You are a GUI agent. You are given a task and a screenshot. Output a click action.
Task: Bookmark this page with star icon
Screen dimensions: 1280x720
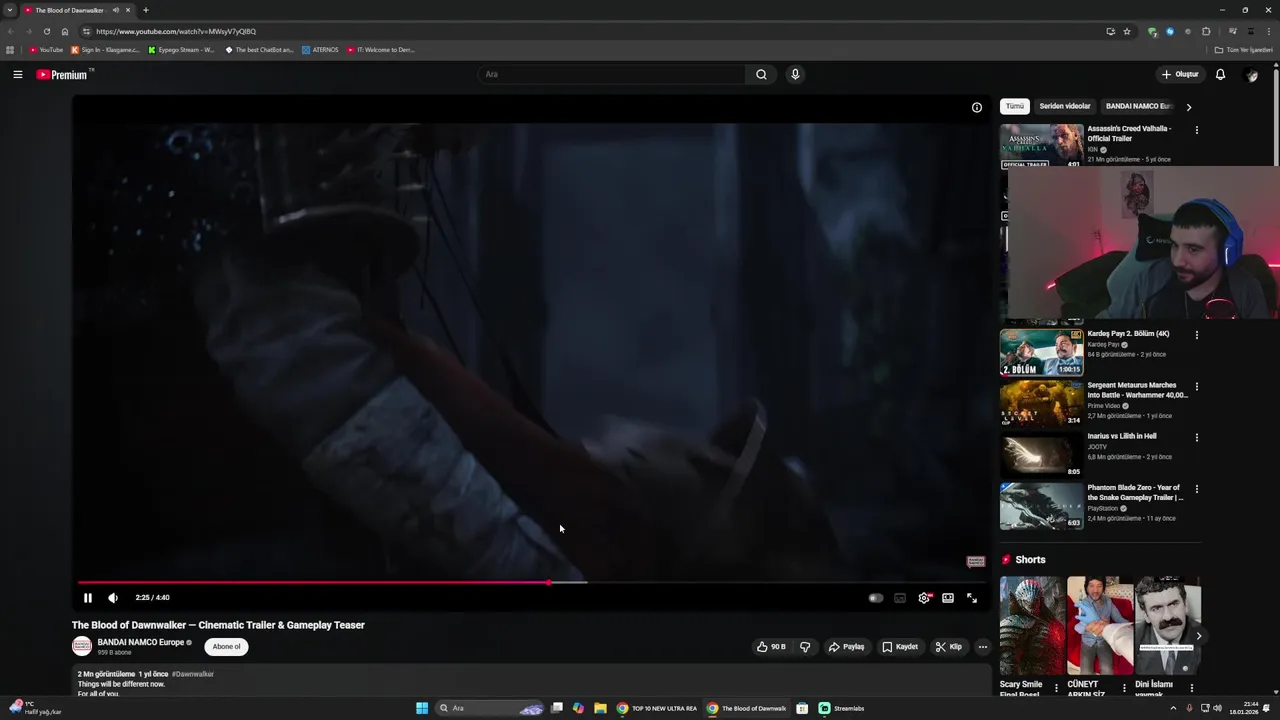click(1127, 31)
